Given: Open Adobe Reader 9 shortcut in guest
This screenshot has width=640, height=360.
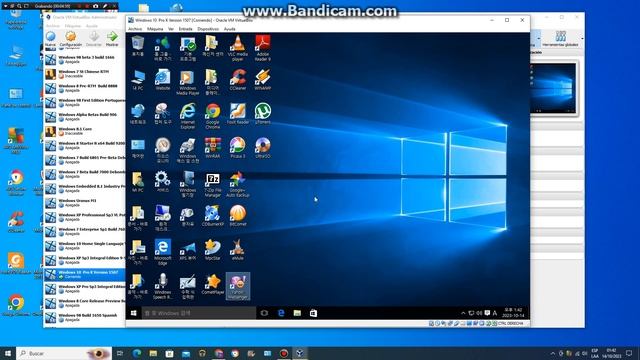Looking at the screenshot, I should [x=262, y=48].
